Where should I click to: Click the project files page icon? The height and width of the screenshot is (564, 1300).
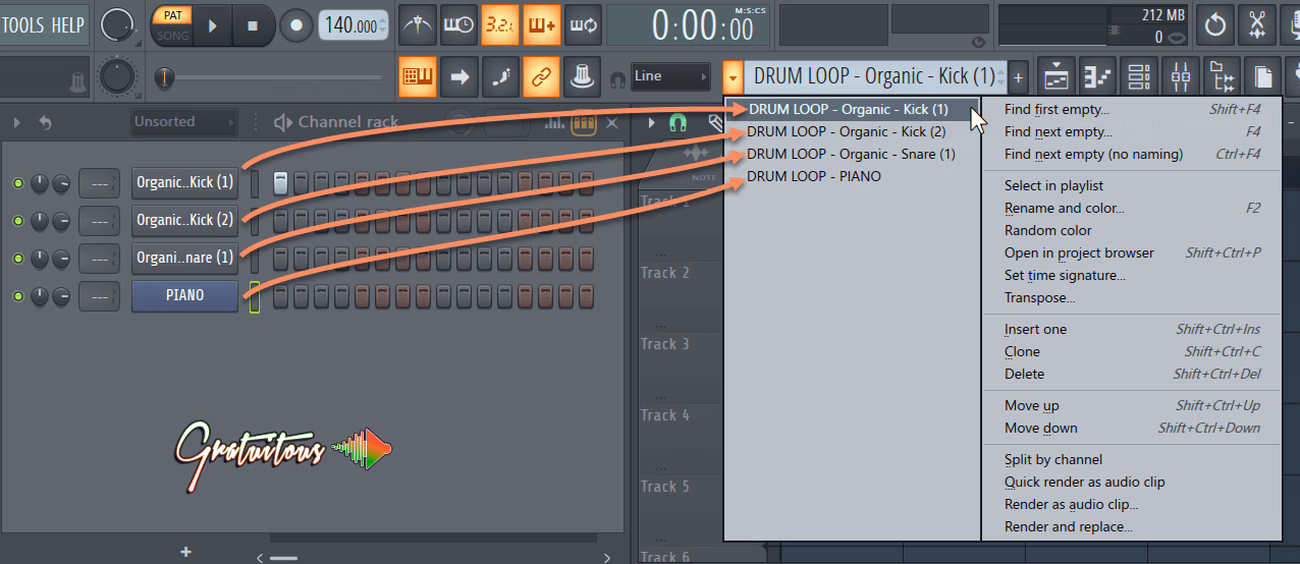click(1264, 76)
